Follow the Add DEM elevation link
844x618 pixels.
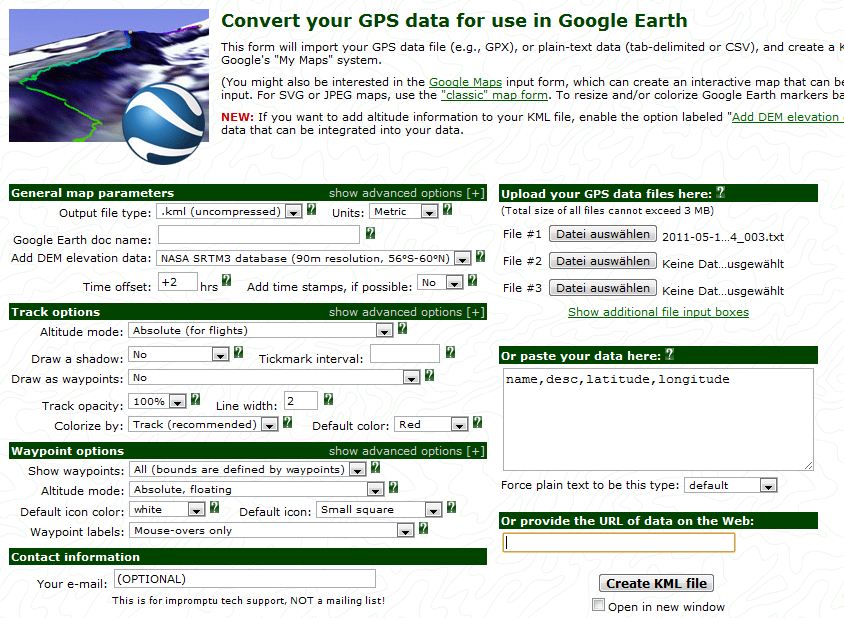(787, 117)
